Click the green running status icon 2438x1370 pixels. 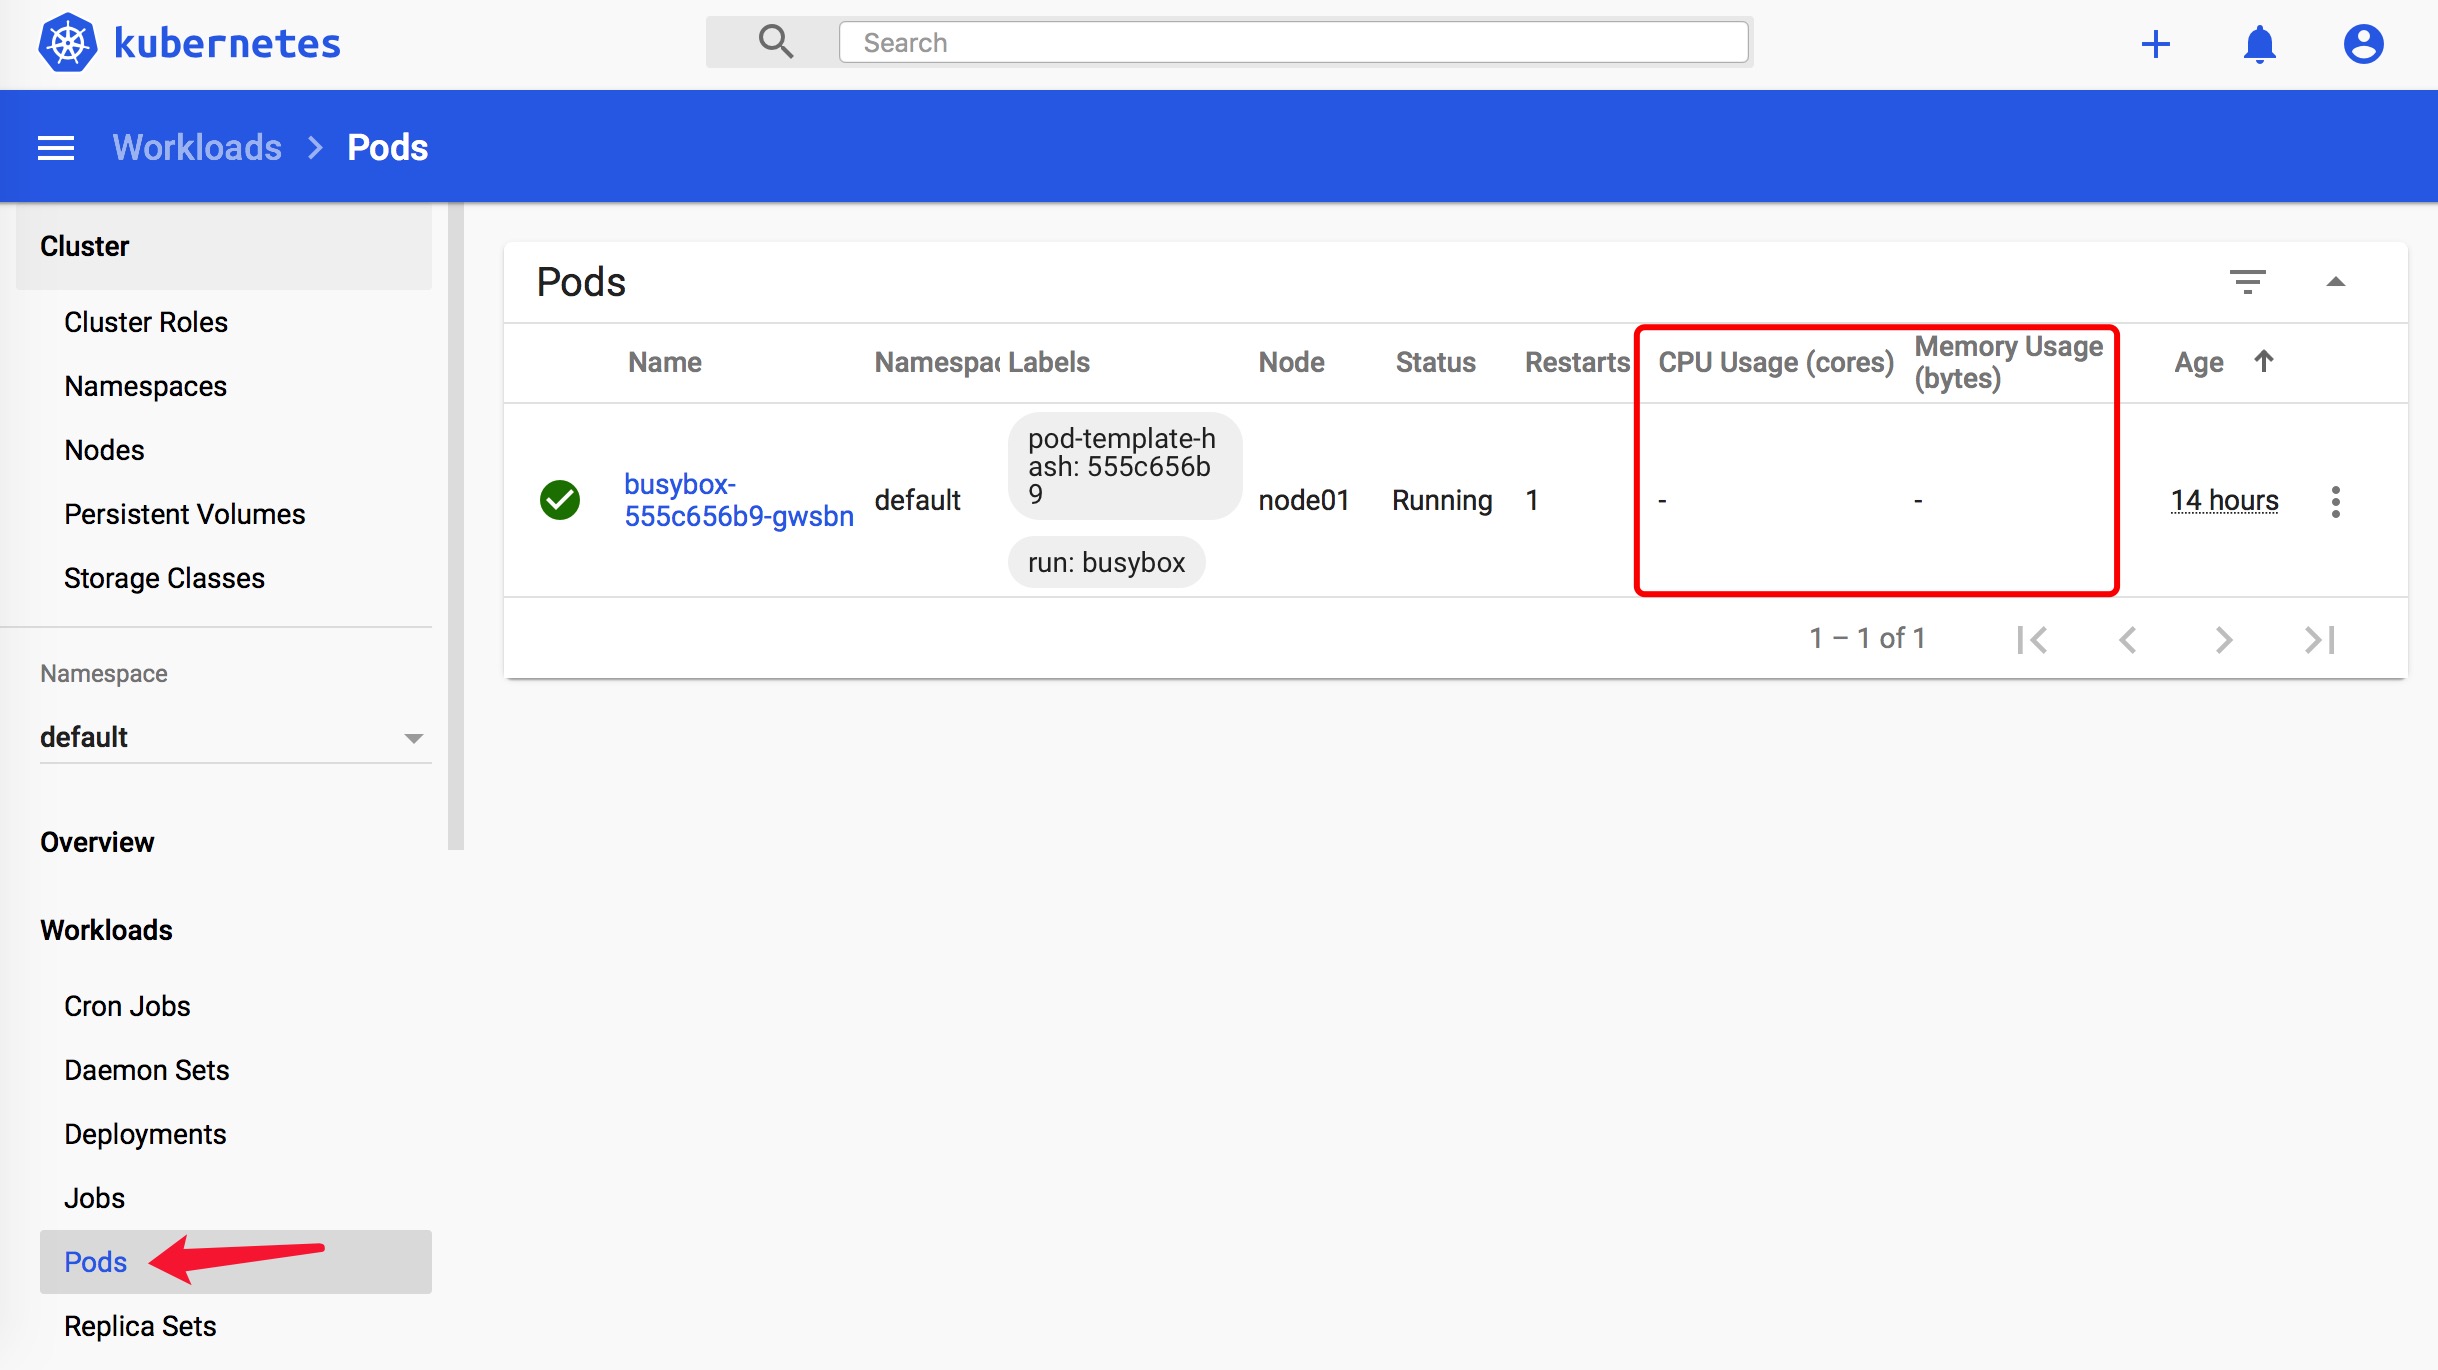(x=560, y=500)
